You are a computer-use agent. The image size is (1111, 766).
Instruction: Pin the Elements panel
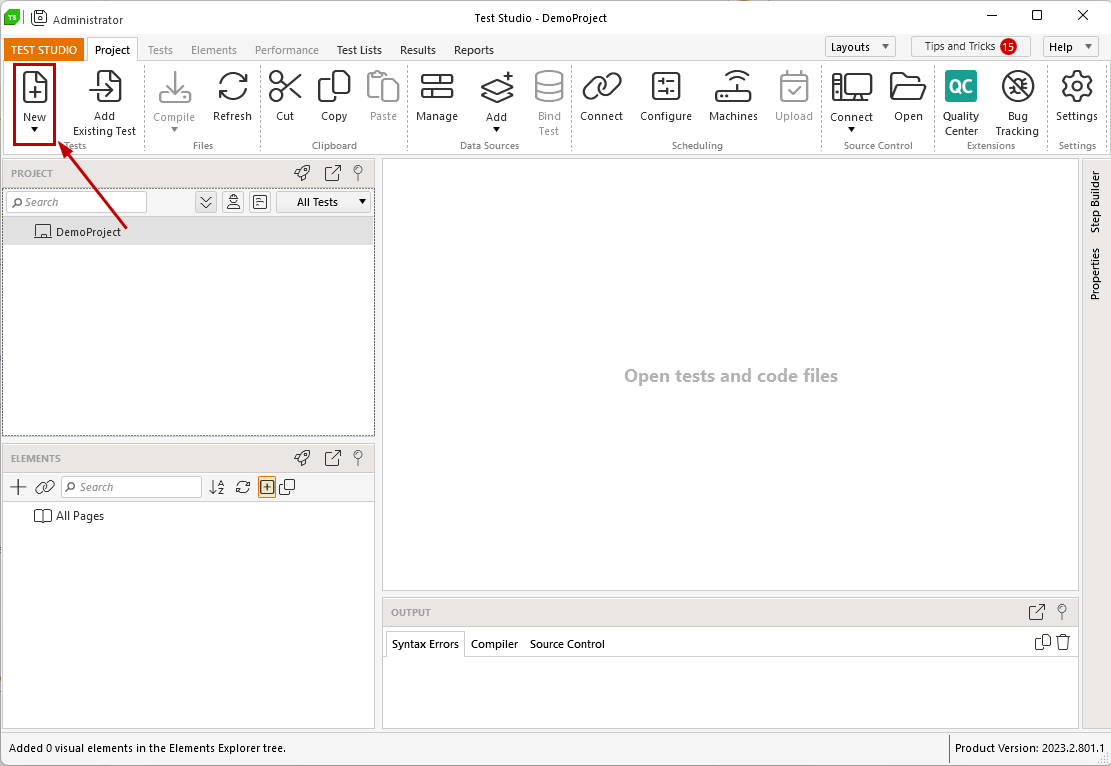click(358, 458)
